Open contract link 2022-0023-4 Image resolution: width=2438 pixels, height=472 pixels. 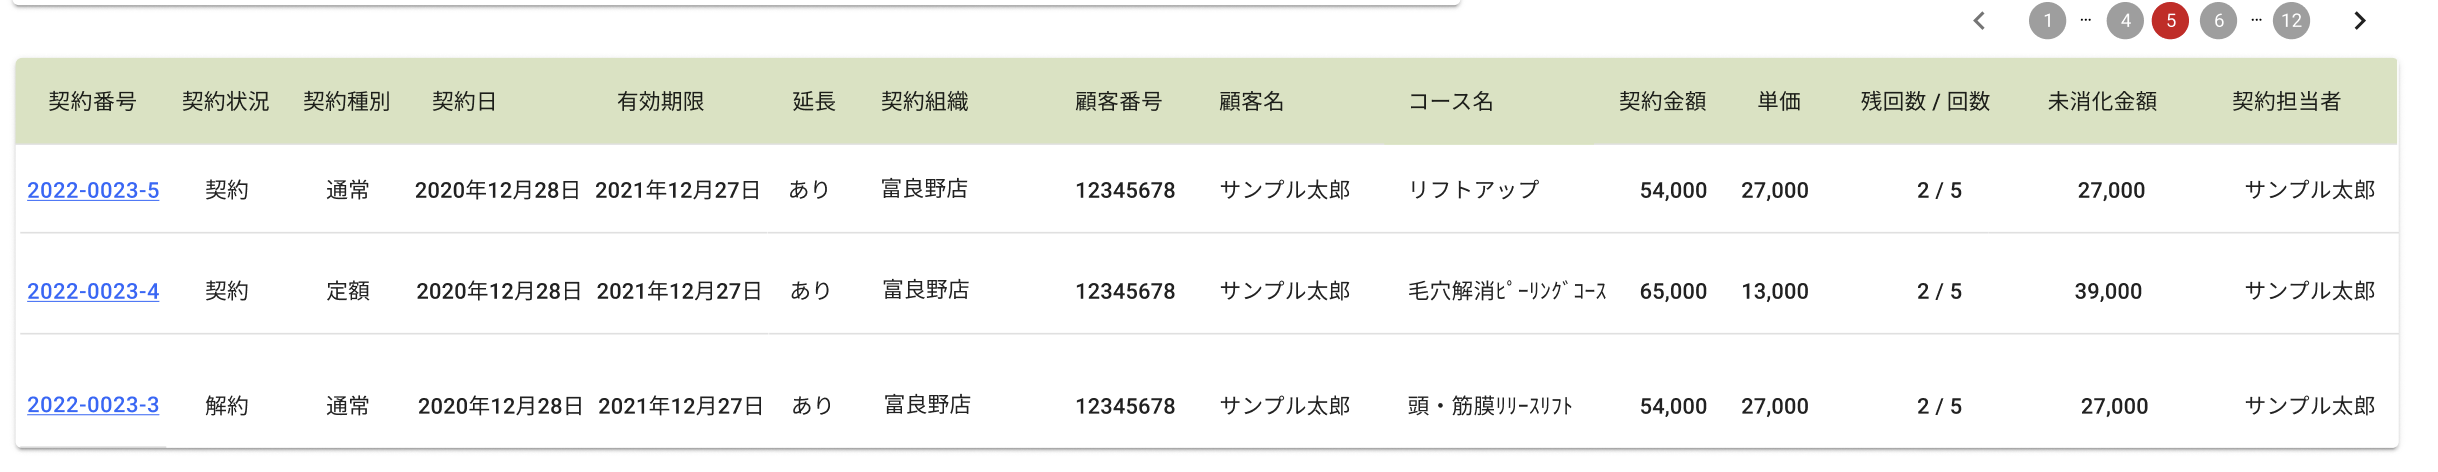[93, 291]
